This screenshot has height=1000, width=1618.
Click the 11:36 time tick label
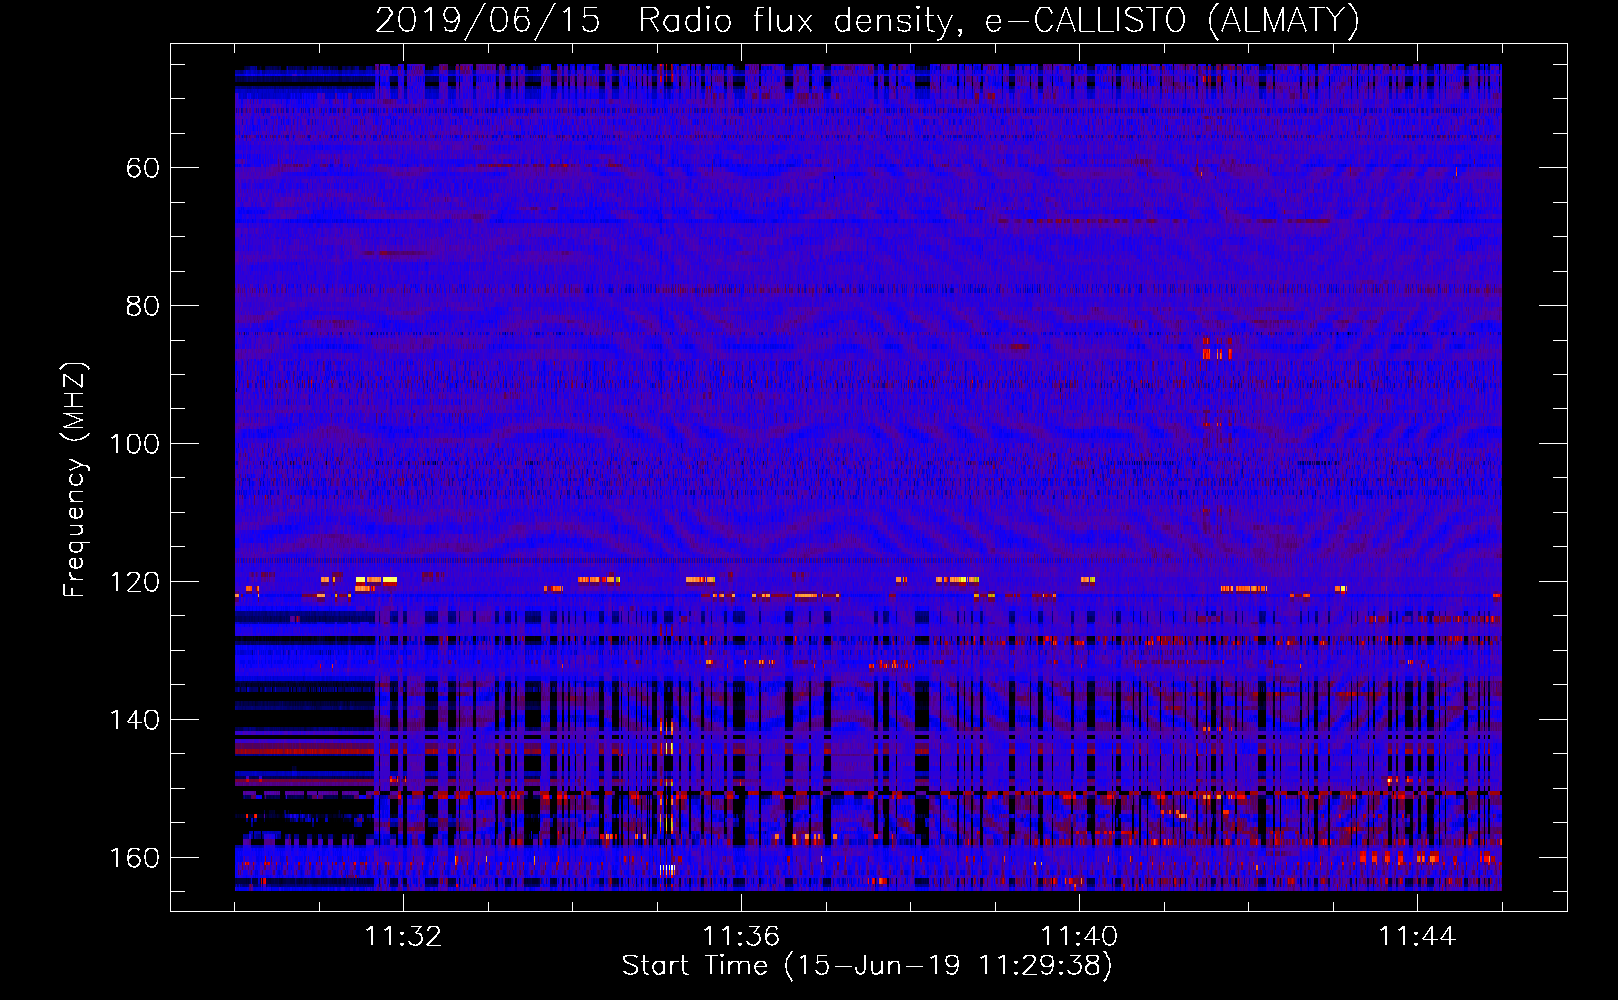pyautogui.click(x=741, y=937)
